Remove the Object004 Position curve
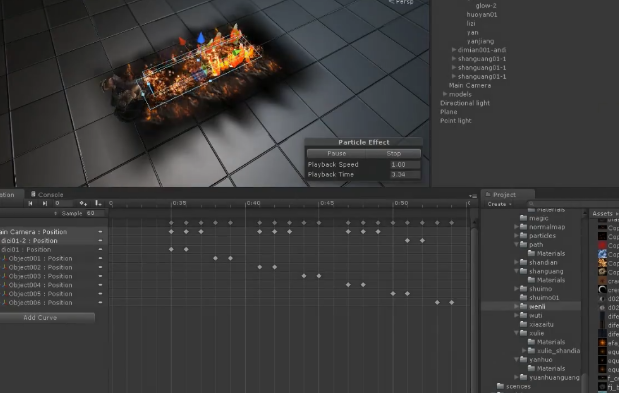 coord(100,285)
